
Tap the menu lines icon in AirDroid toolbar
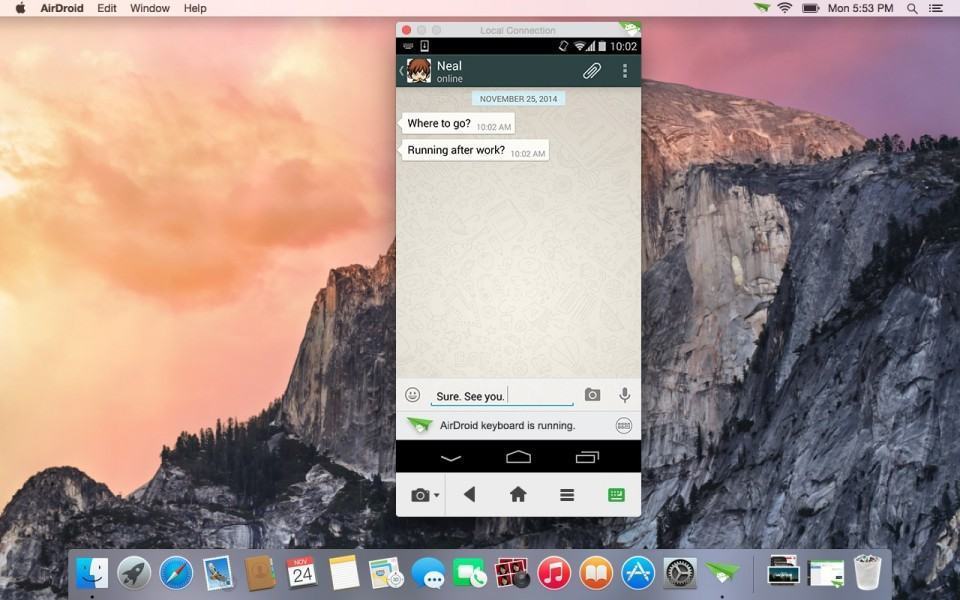click(x=567, y=494)
